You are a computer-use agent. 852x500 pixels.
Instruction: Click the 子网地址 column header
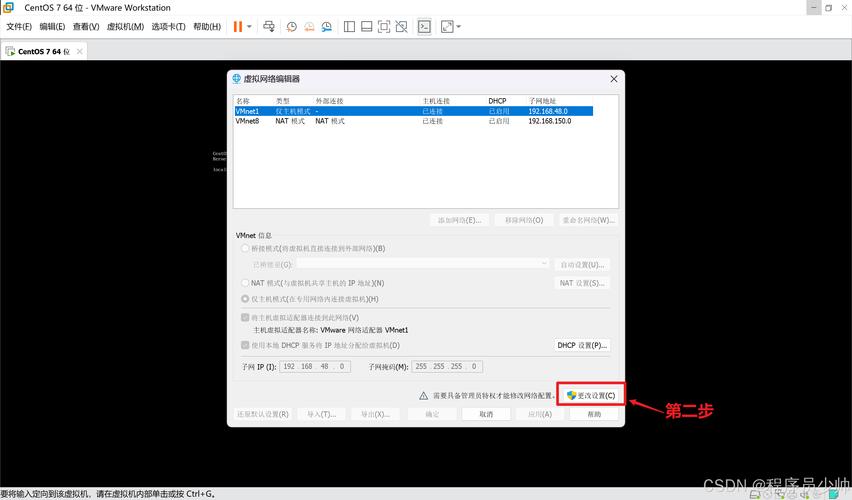542,101
